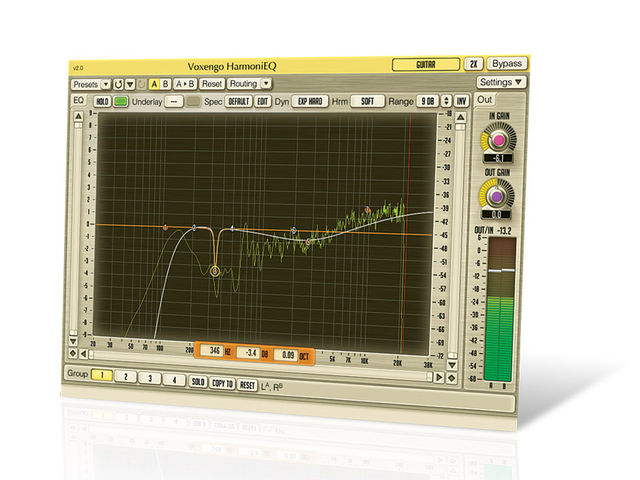The image size is (640, 480).
Task: Select Group 1
Action: point(102,375)
